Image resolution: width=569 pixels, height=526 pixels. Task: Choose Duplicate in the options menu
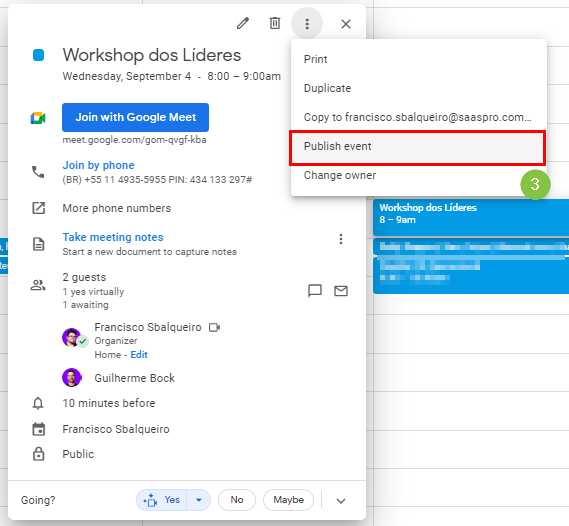(x=418, y=88)
